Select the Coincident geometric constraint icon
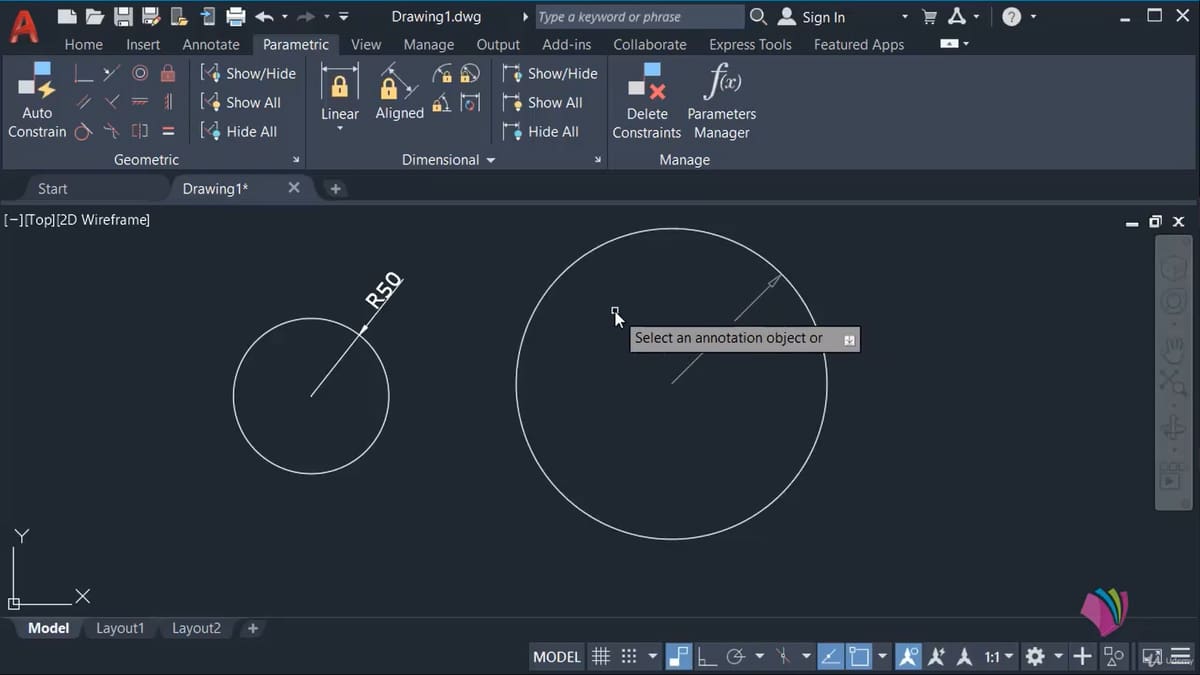 [84, 73]
